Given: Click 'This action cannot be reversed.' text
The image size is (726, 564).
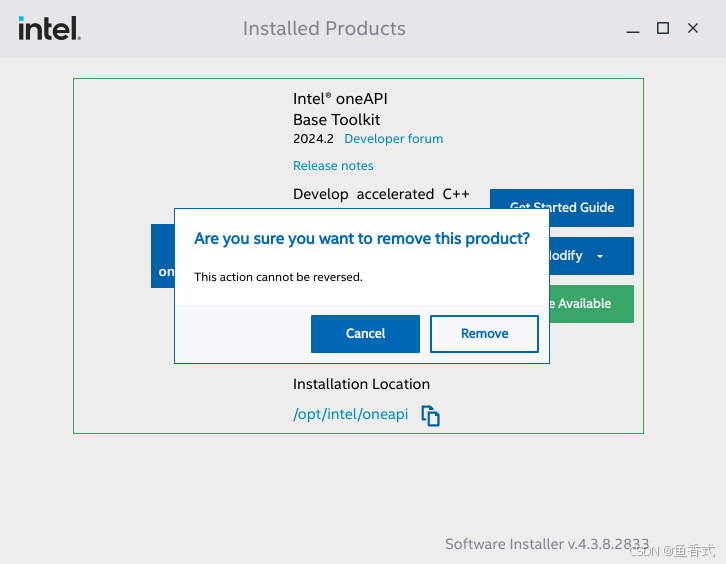Looking at the screenshot, I should pos(278,277).
